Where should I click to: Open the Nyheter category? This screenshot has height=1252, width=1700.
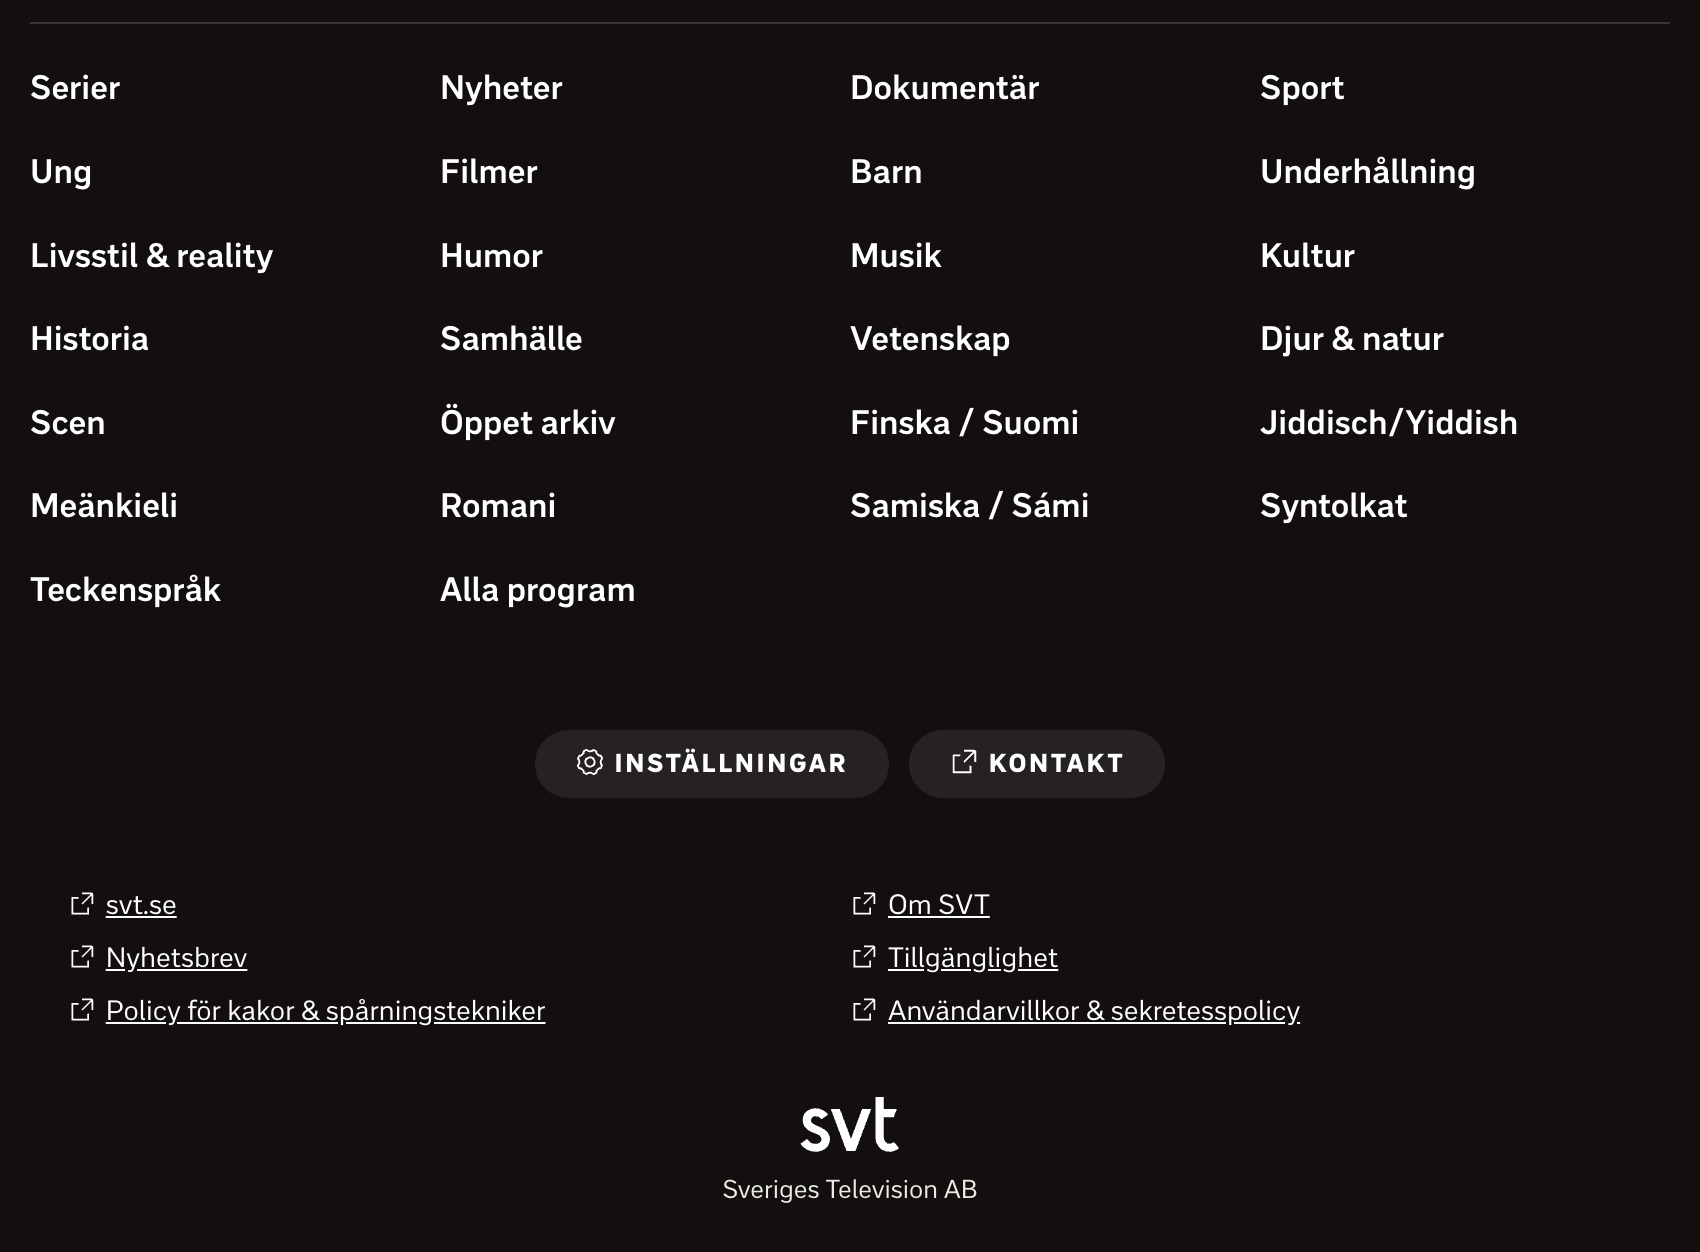click(501, 88)
